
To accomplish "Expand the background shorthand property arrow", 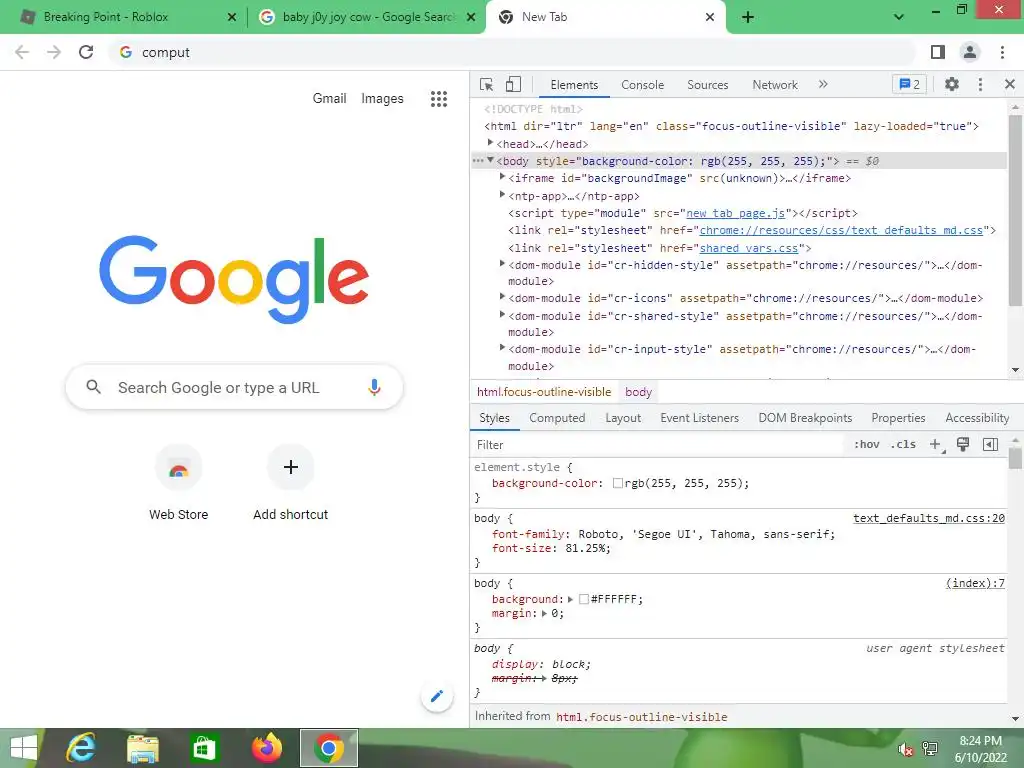I will (570, 600).
